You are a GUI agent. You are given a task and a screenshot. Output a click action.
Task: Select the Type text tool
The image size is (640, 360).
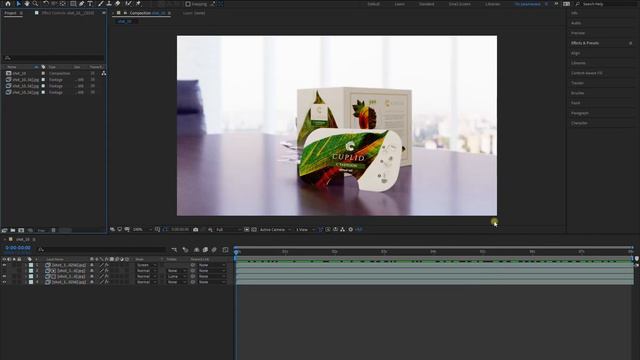click(90, 4)
